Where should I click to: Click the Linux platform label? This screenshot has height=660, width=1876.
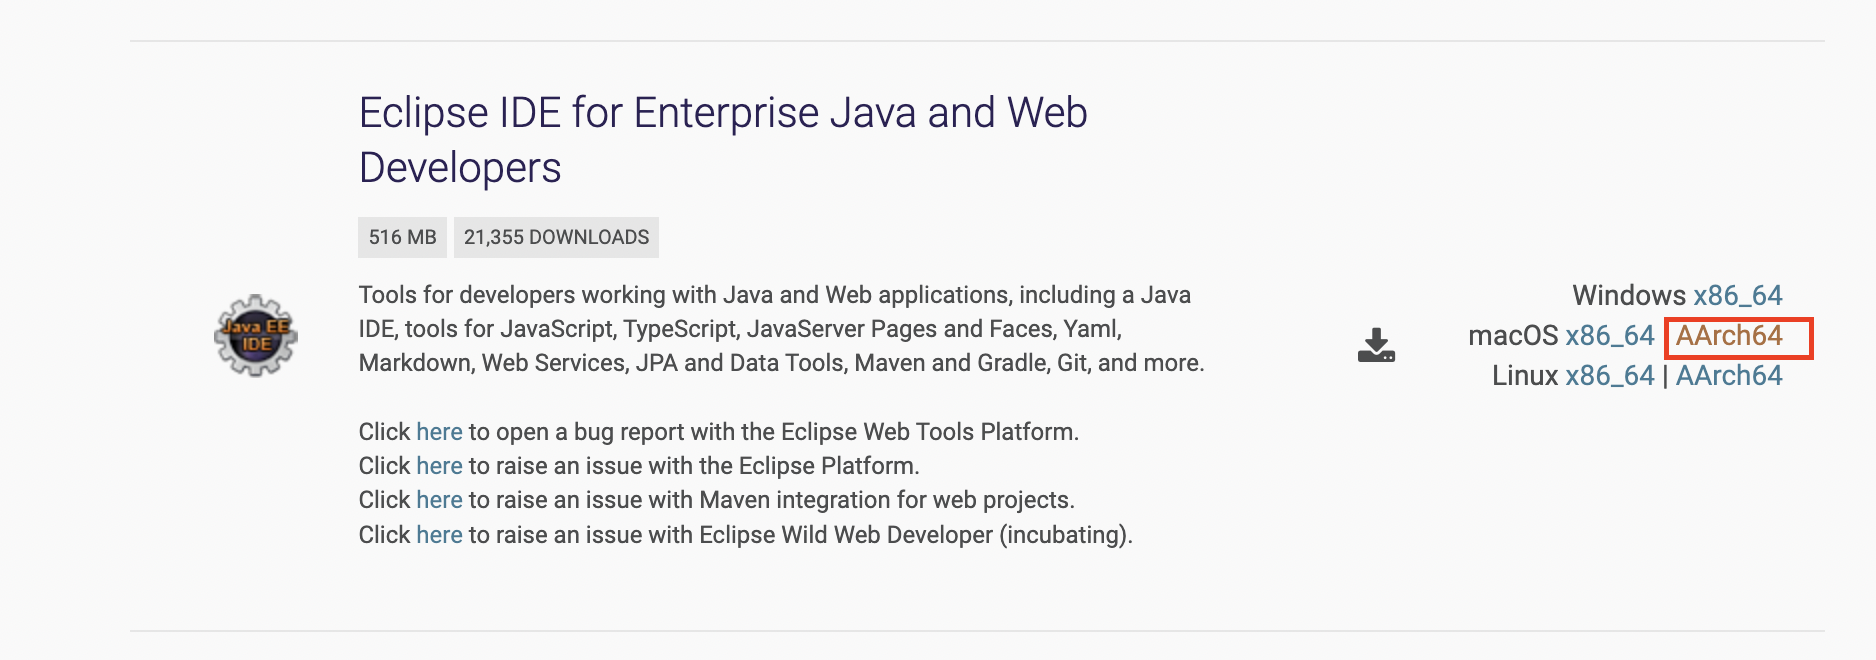1525,375
